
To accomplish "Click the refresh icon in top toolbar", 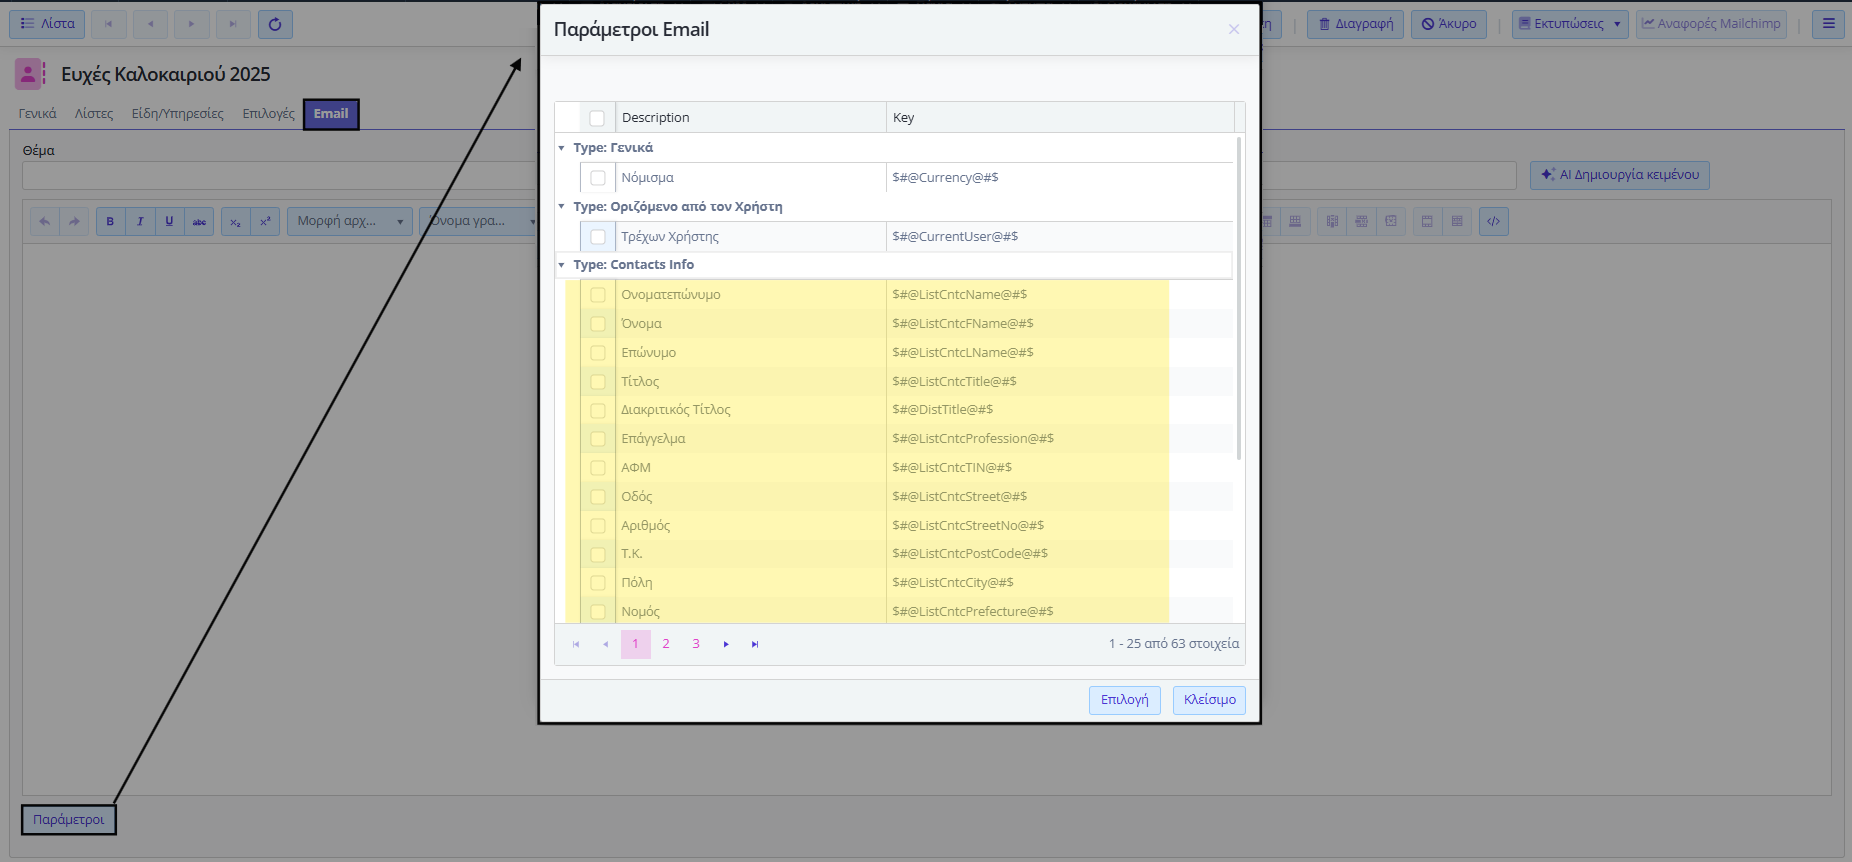I will [x=275, y=24].
